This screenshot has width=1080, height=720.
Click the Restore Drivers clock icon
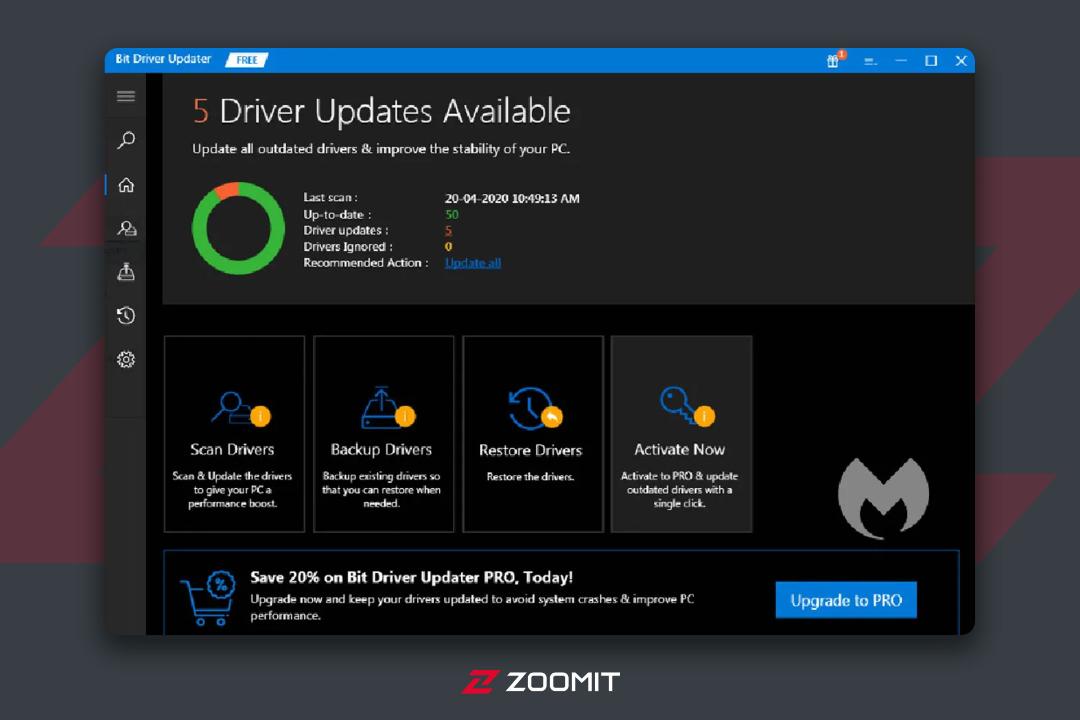coord(535,409)
